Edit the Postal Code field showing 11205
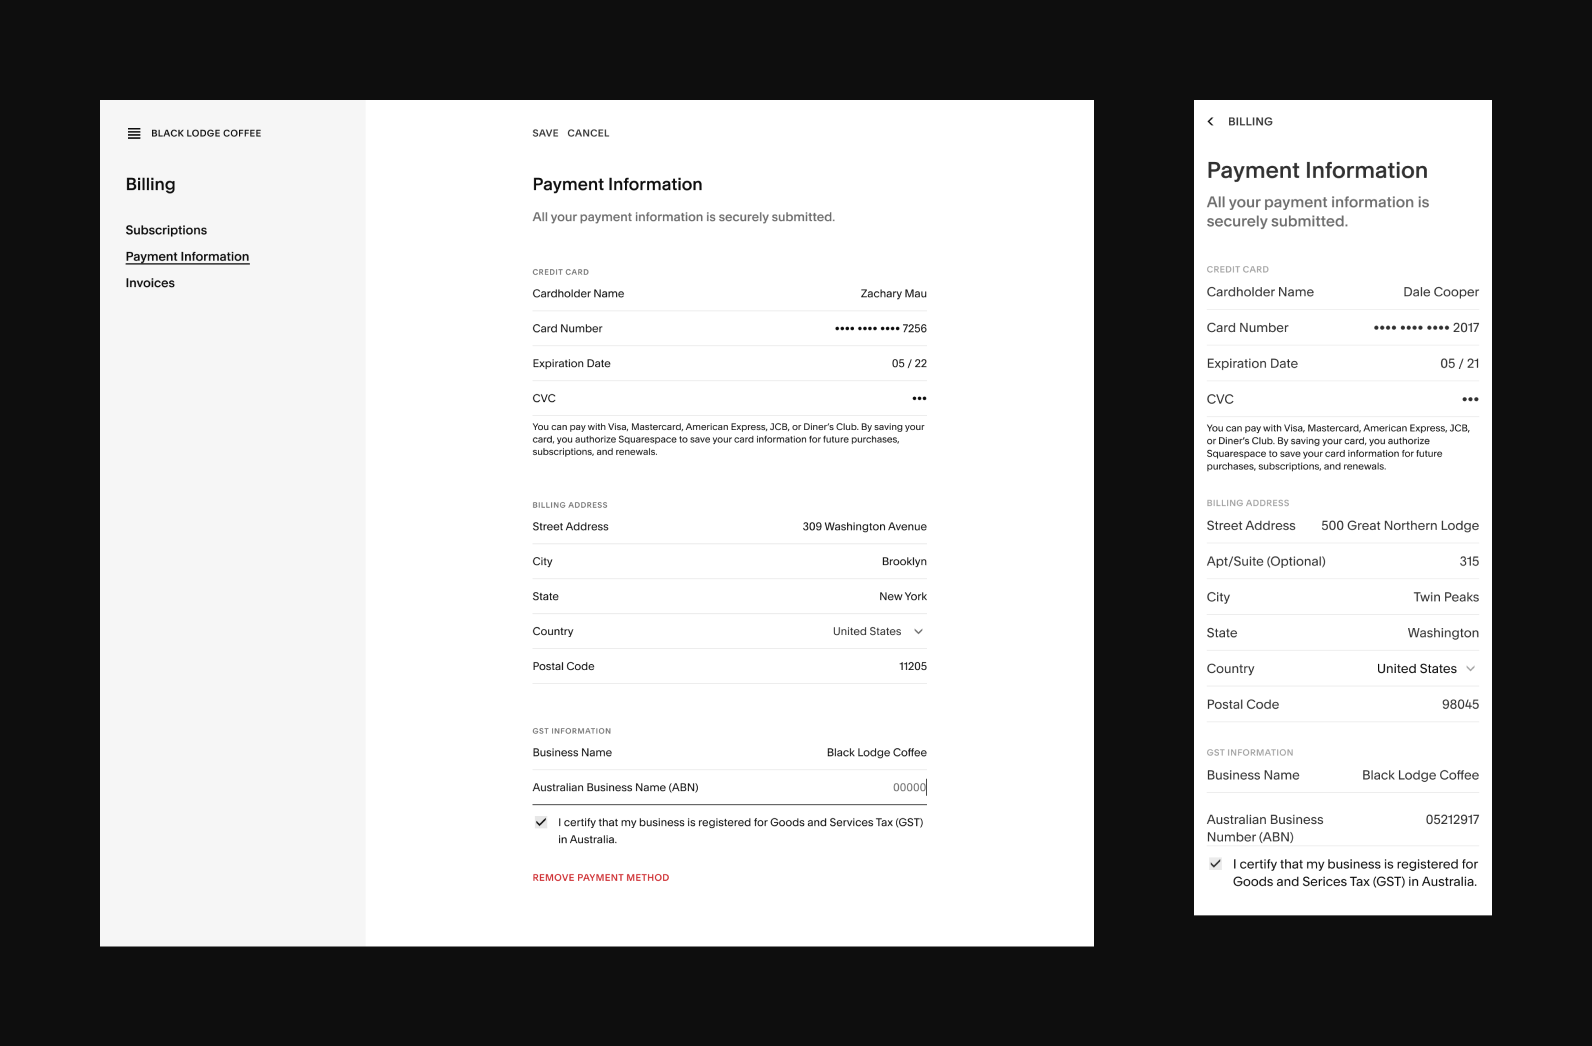The image size is (1592, 1046). 729,666
